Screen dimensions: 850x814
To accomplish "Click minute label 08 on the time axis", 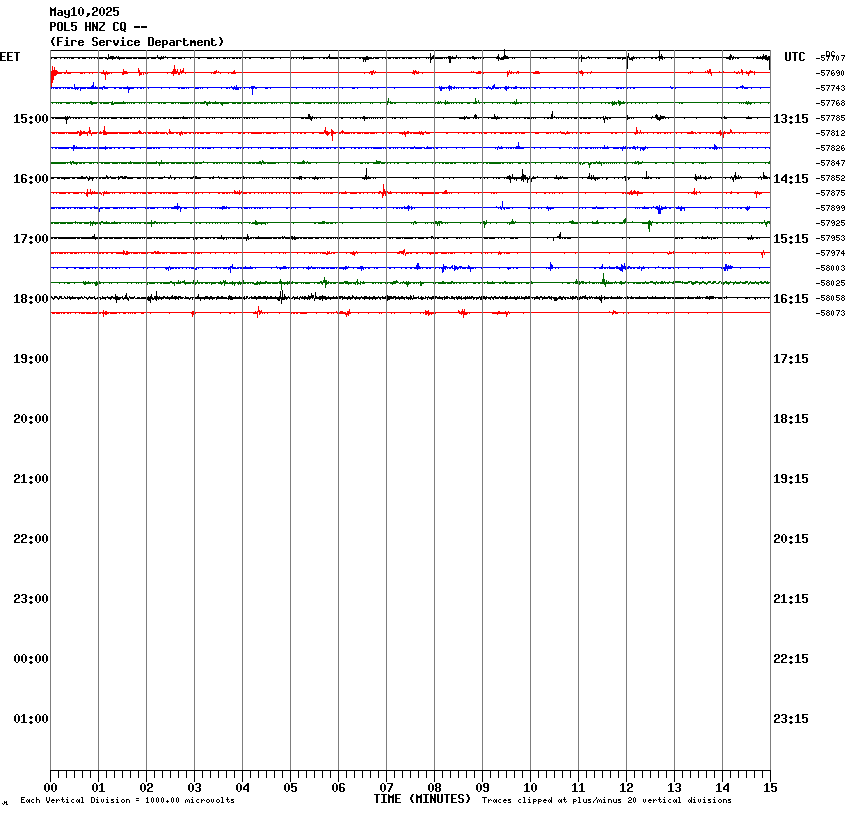I will [x=434, y=788].
